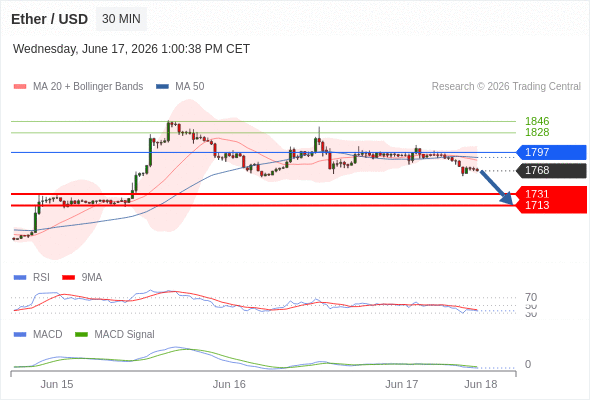
Task: Click the MACD blue legend swatch
Action: [20, 335]
